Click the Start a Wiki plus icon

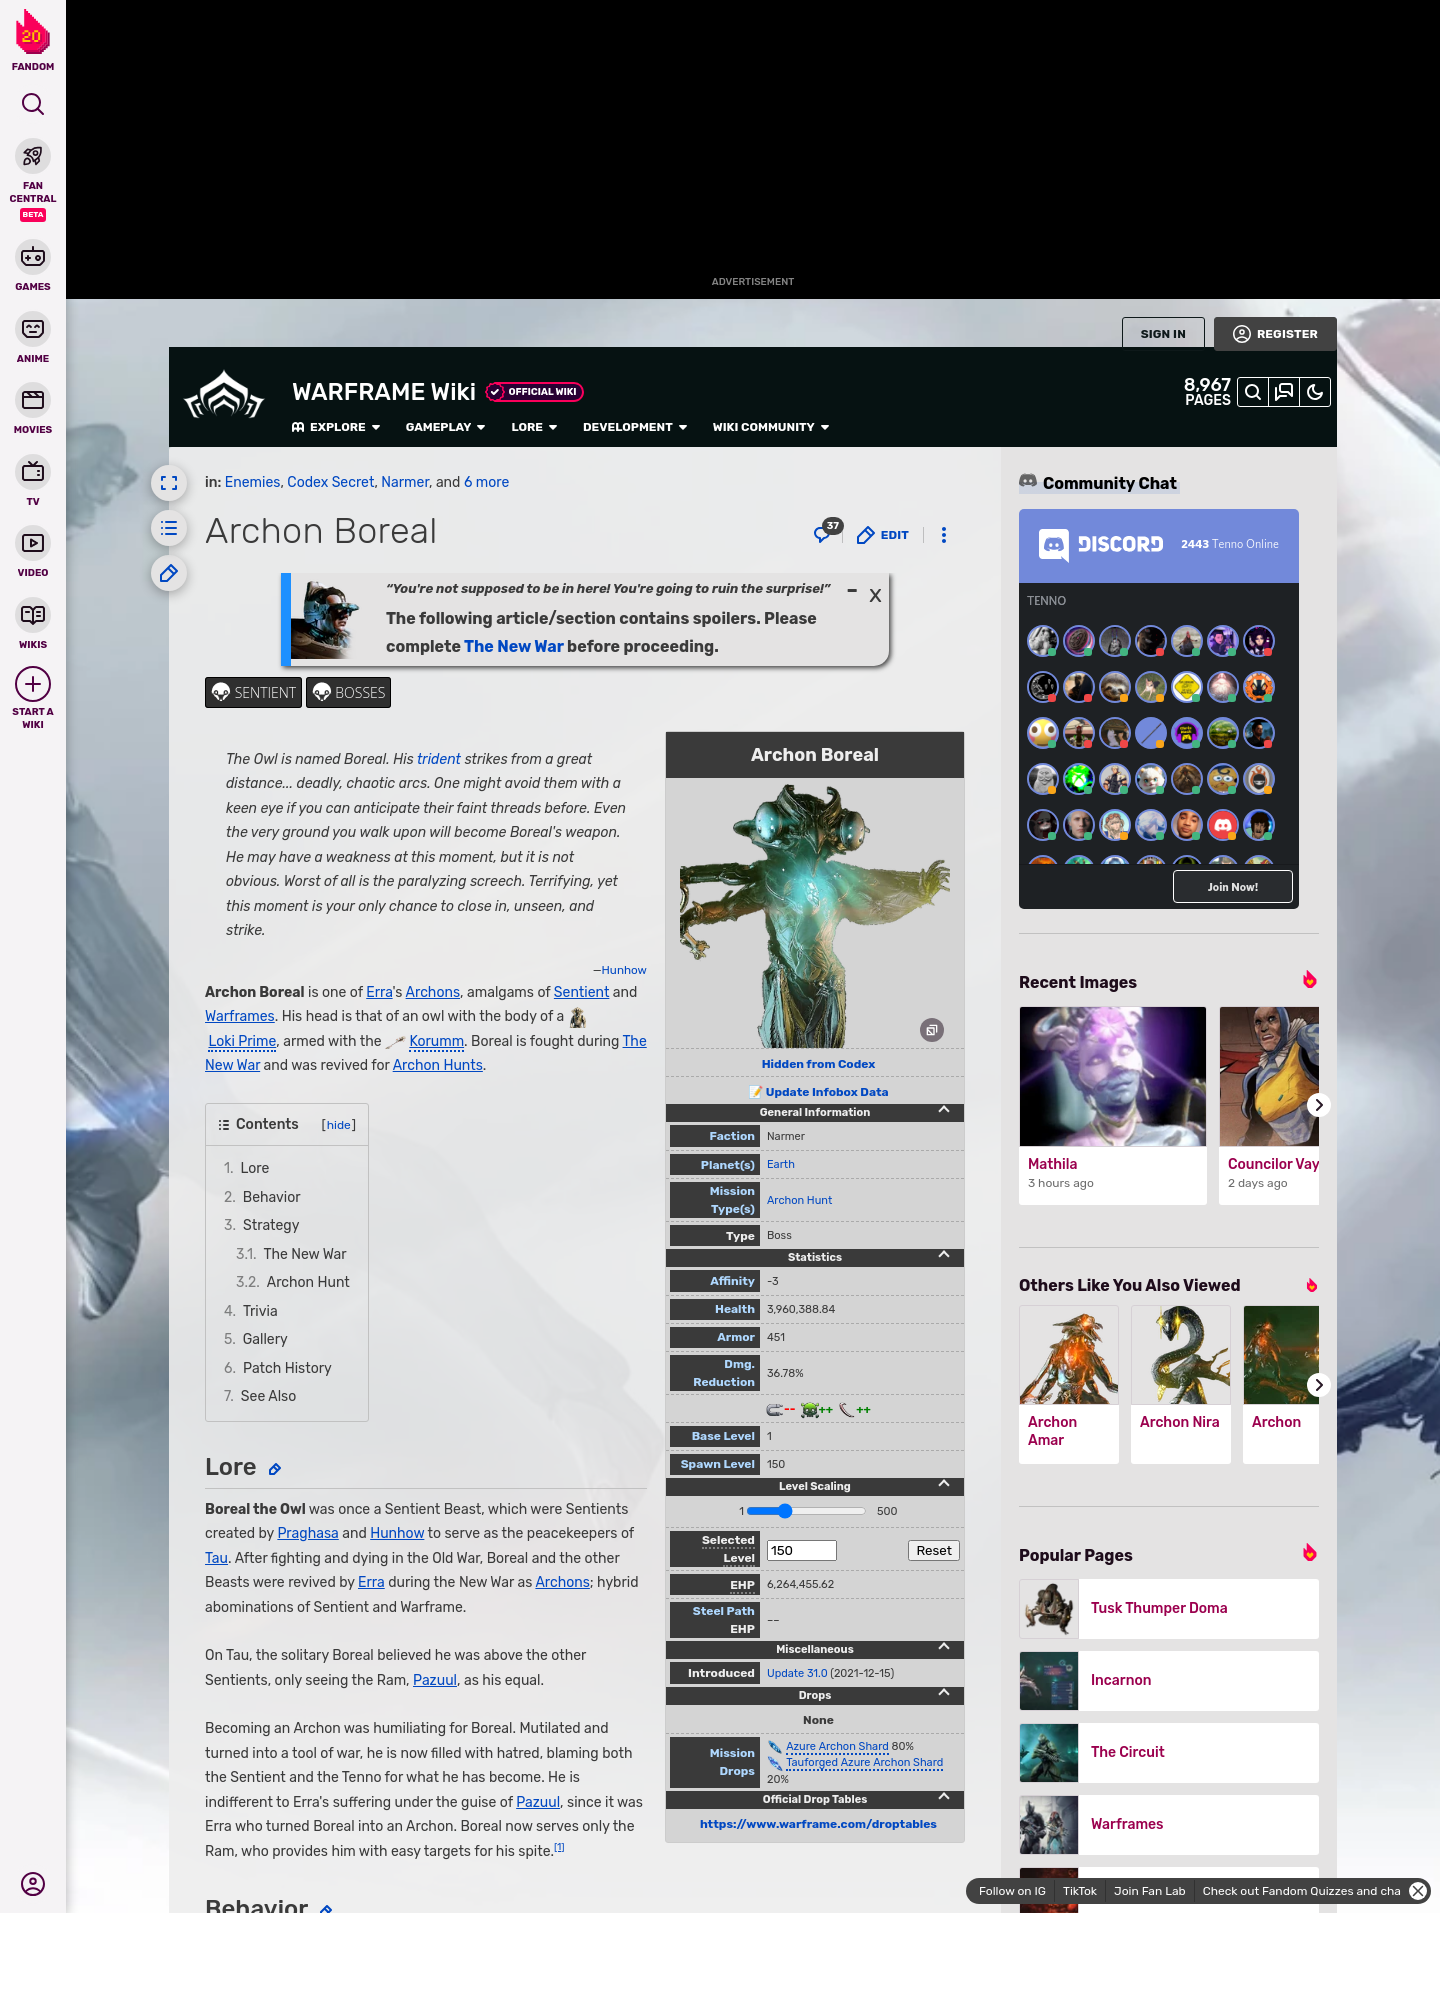pos(33,685)
